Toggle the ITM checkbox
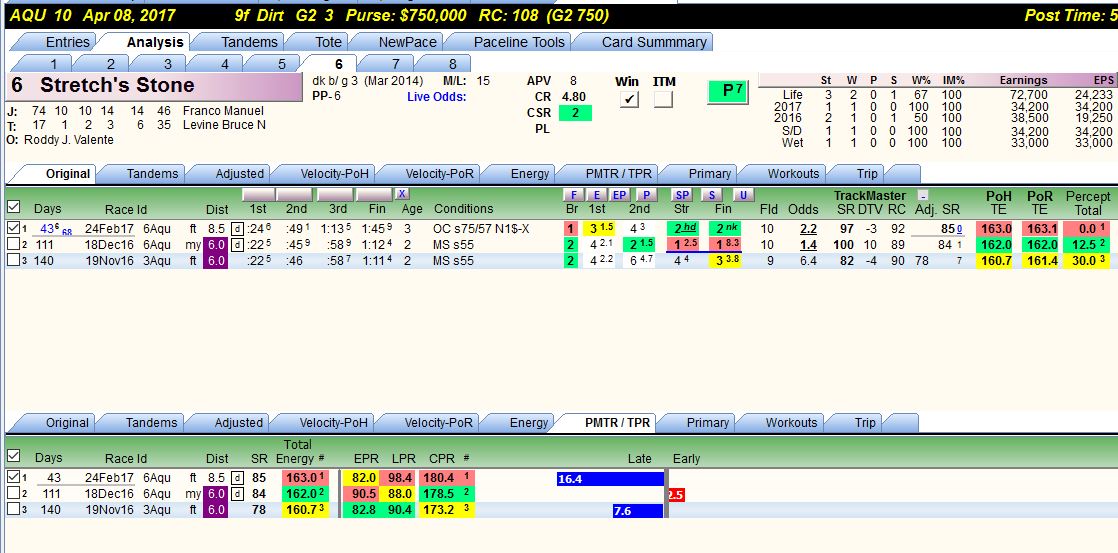Screen dimensions: 1118x553 click(663, 100)
